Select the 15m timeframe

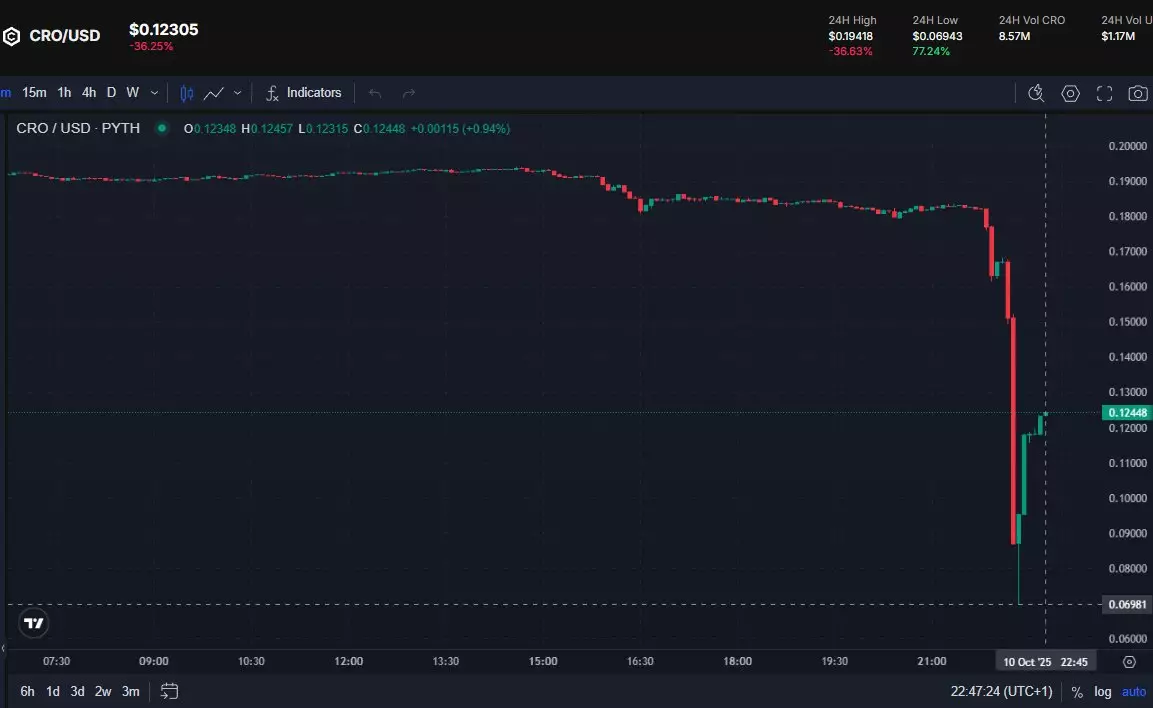34,93
